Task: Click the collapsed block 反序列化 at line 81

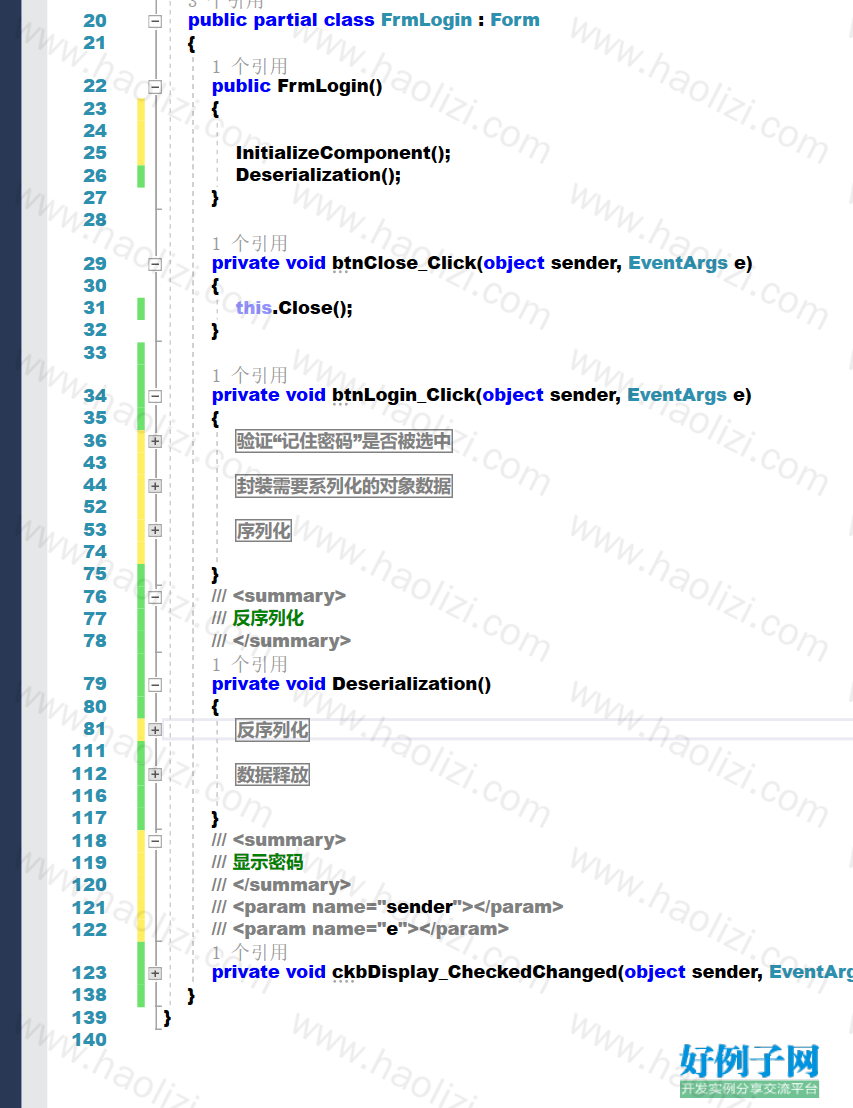Action: point(272,730)
